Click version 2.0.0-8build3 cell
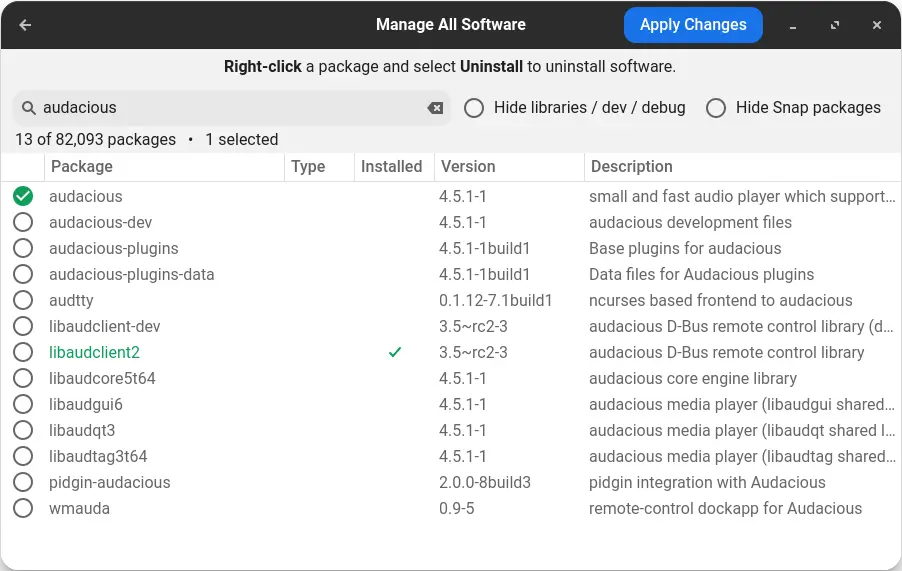This screenshot has height=571, width=902. [485, 482]
